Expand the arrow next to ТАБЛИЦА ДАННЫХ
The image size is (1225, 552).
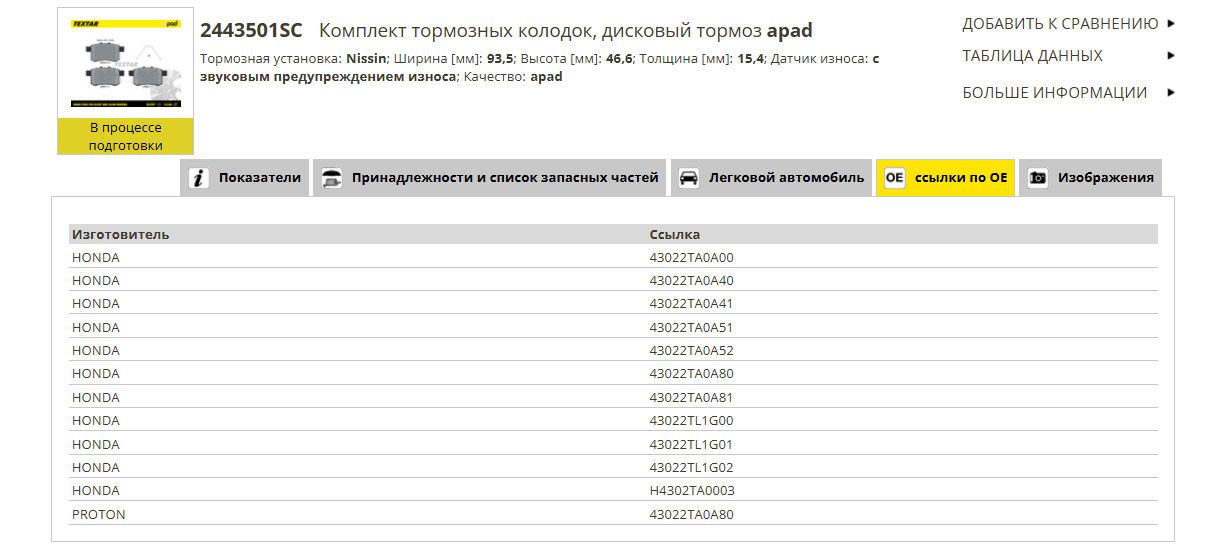(1171, 56)
